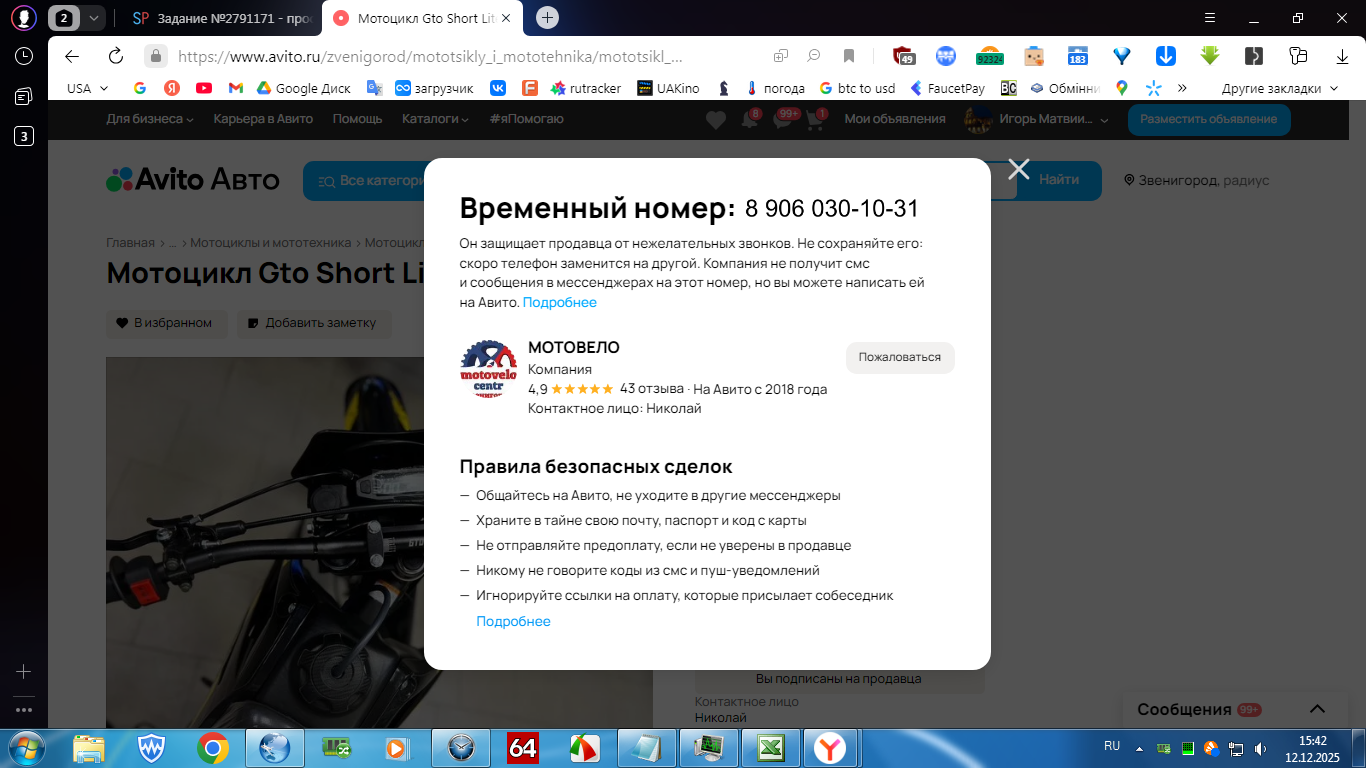Open the Google Maps bookmark icon
This screenshot has height=768, width=1366.
click(x=1122, y=88)
